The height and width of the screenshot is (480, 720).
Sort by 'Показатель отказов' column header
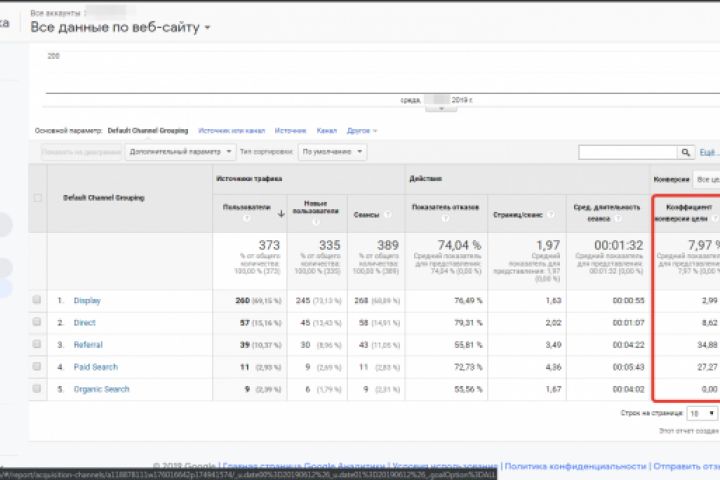pyautogui.click(x=445, y=207)
